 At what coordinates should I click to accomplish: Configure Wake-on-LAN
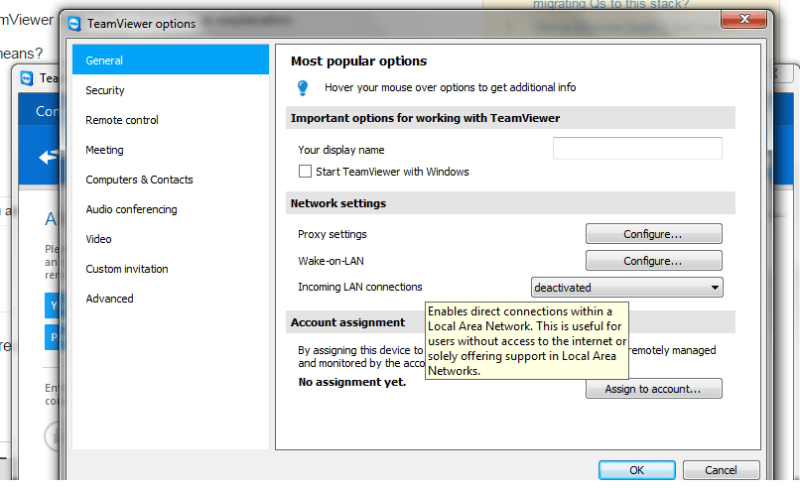[x=654, y=261]
